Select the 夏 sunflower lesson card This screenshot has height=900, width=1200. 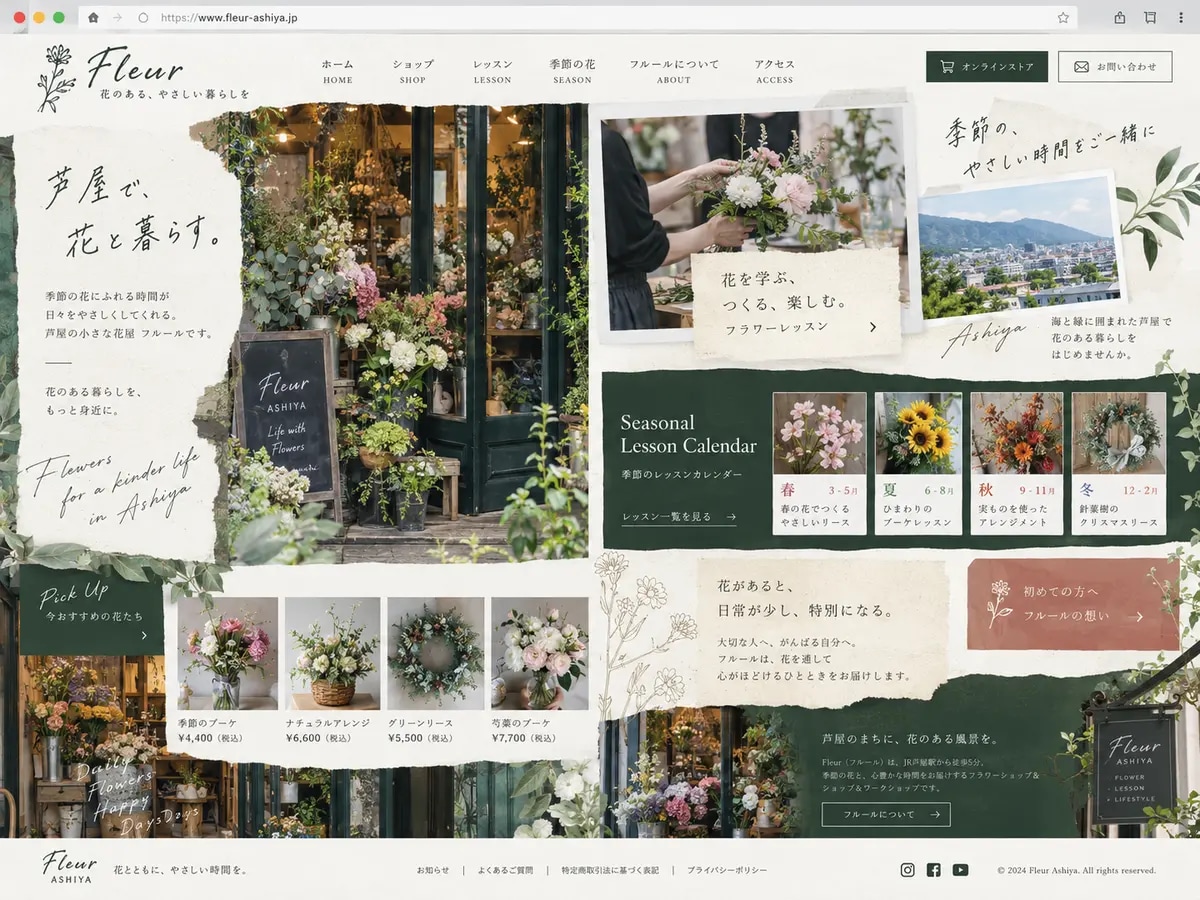coord(919,463)
